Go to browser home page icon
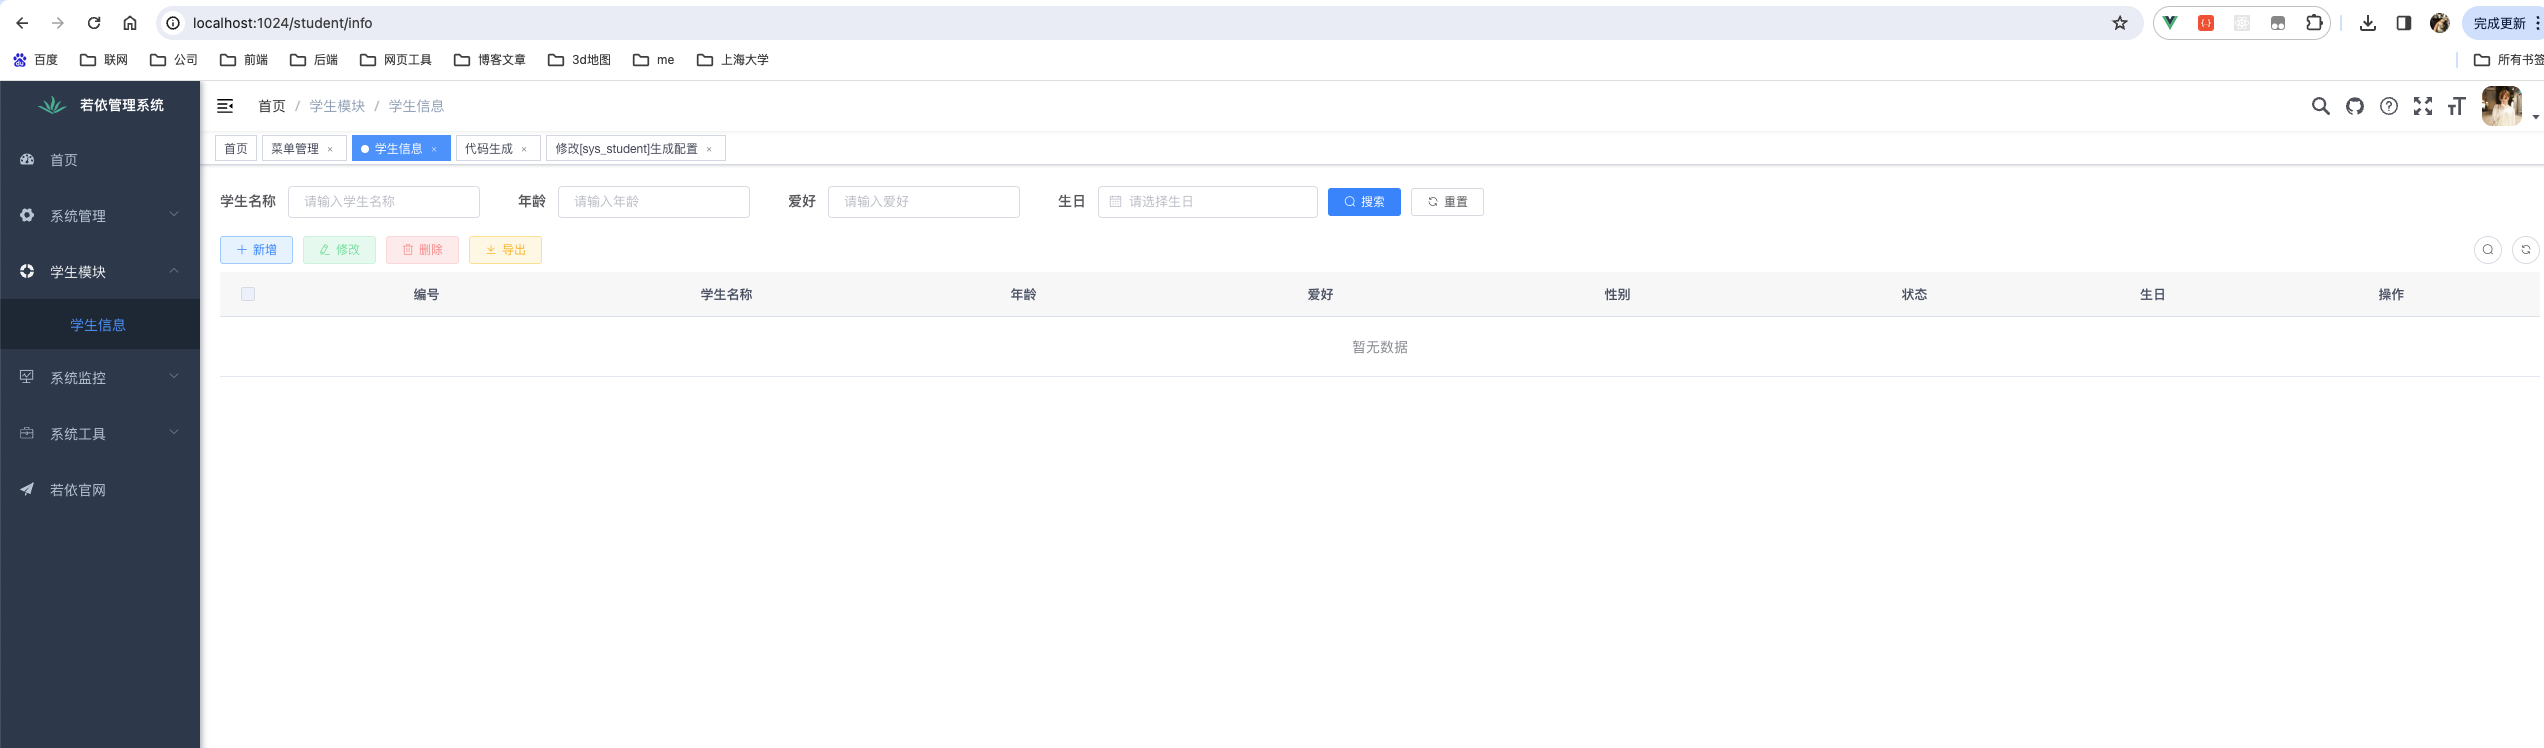 click(130, 23)
